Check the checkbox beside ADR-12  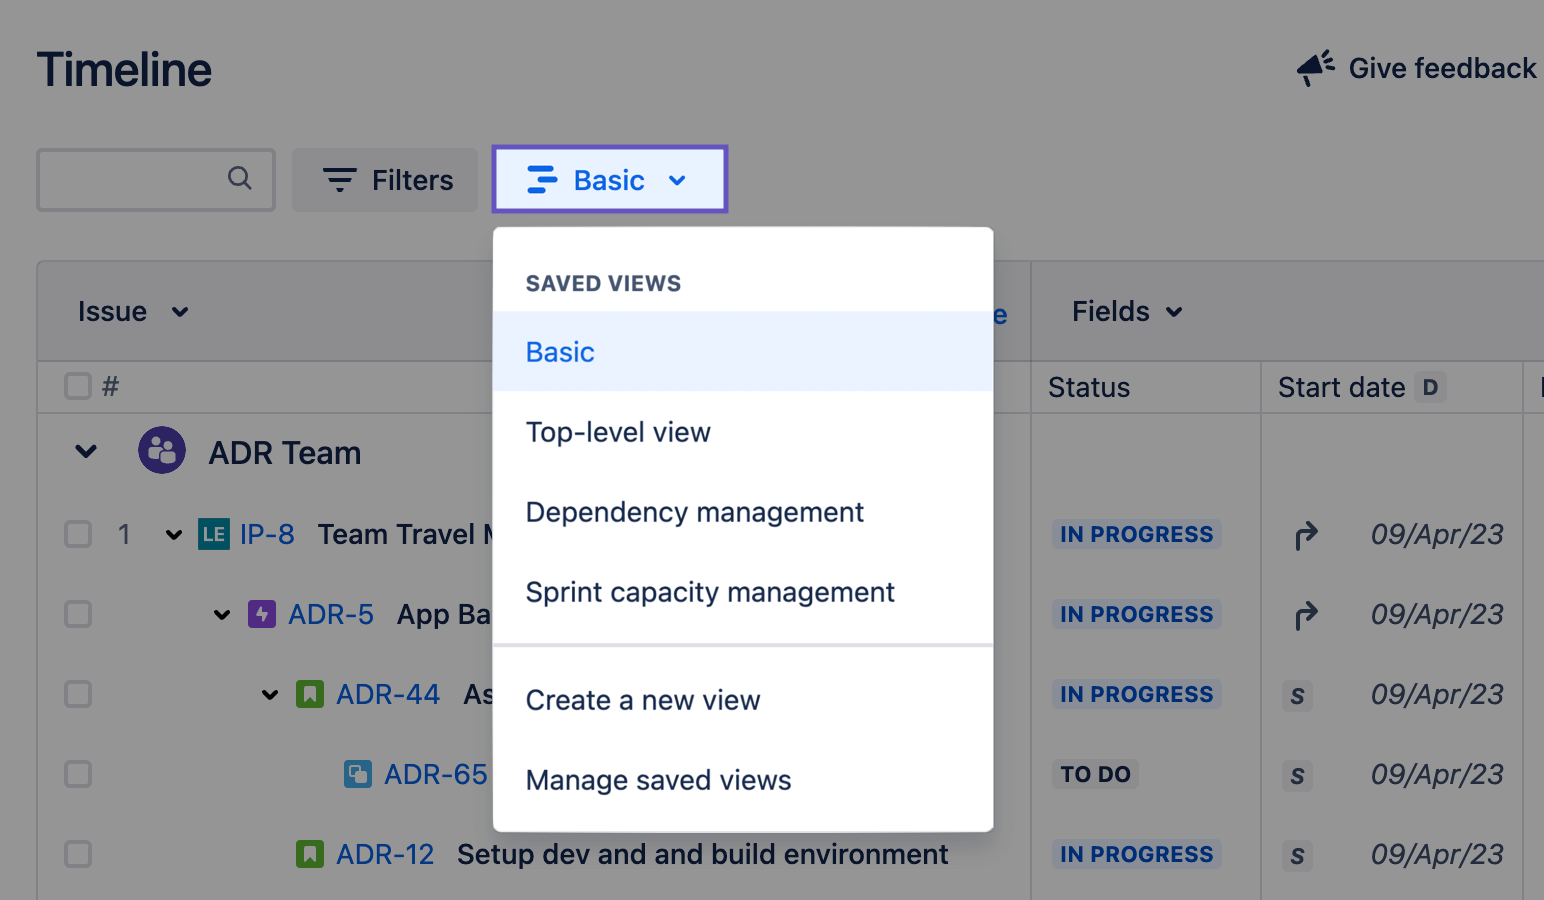tap(77, 854)
